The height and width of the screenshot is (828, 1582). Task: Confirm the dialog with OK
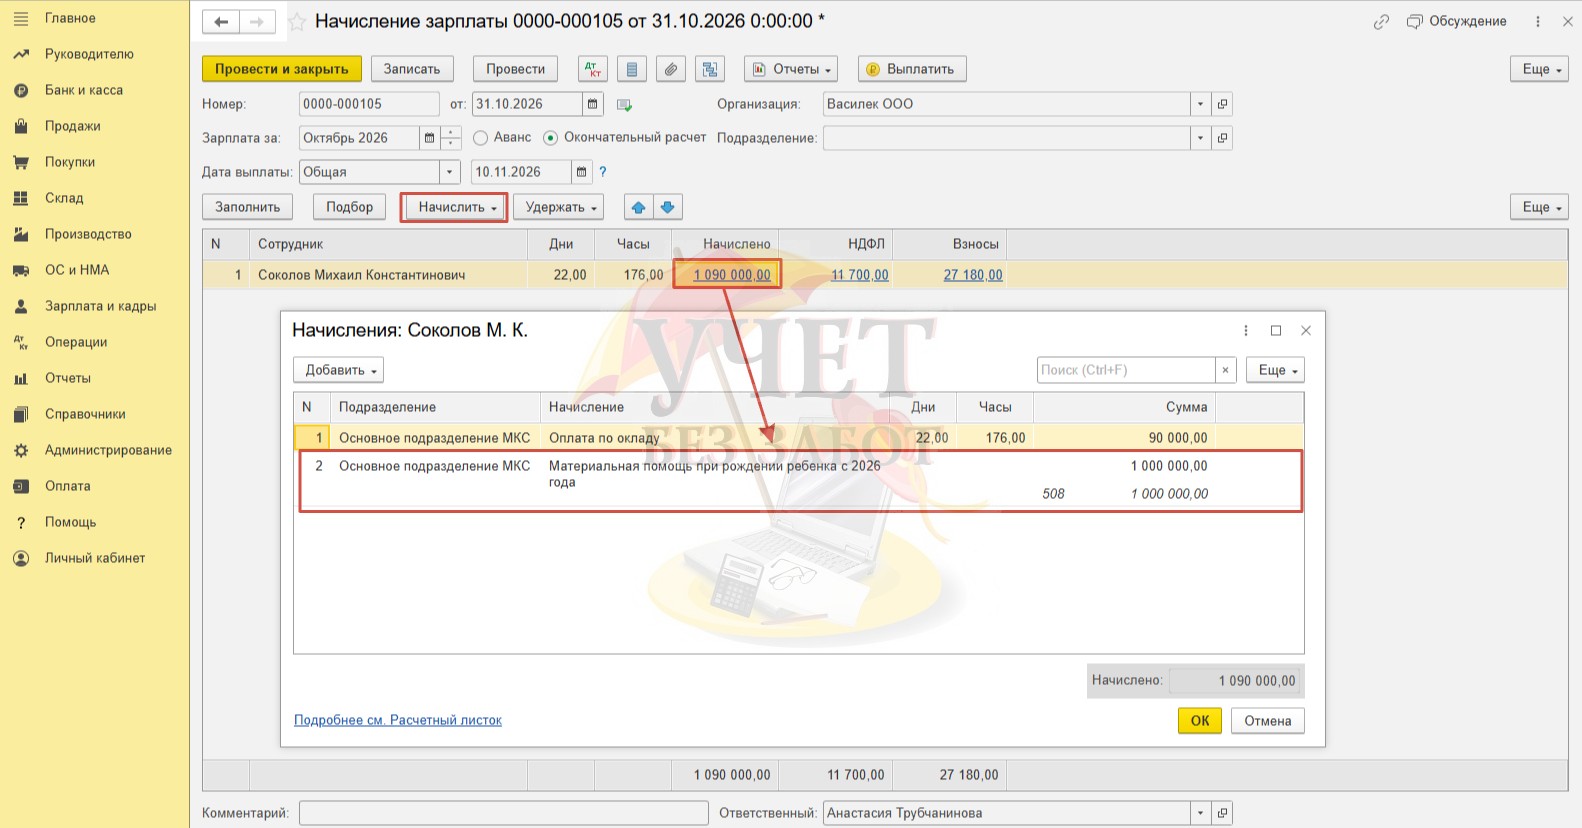(1200, 721)
